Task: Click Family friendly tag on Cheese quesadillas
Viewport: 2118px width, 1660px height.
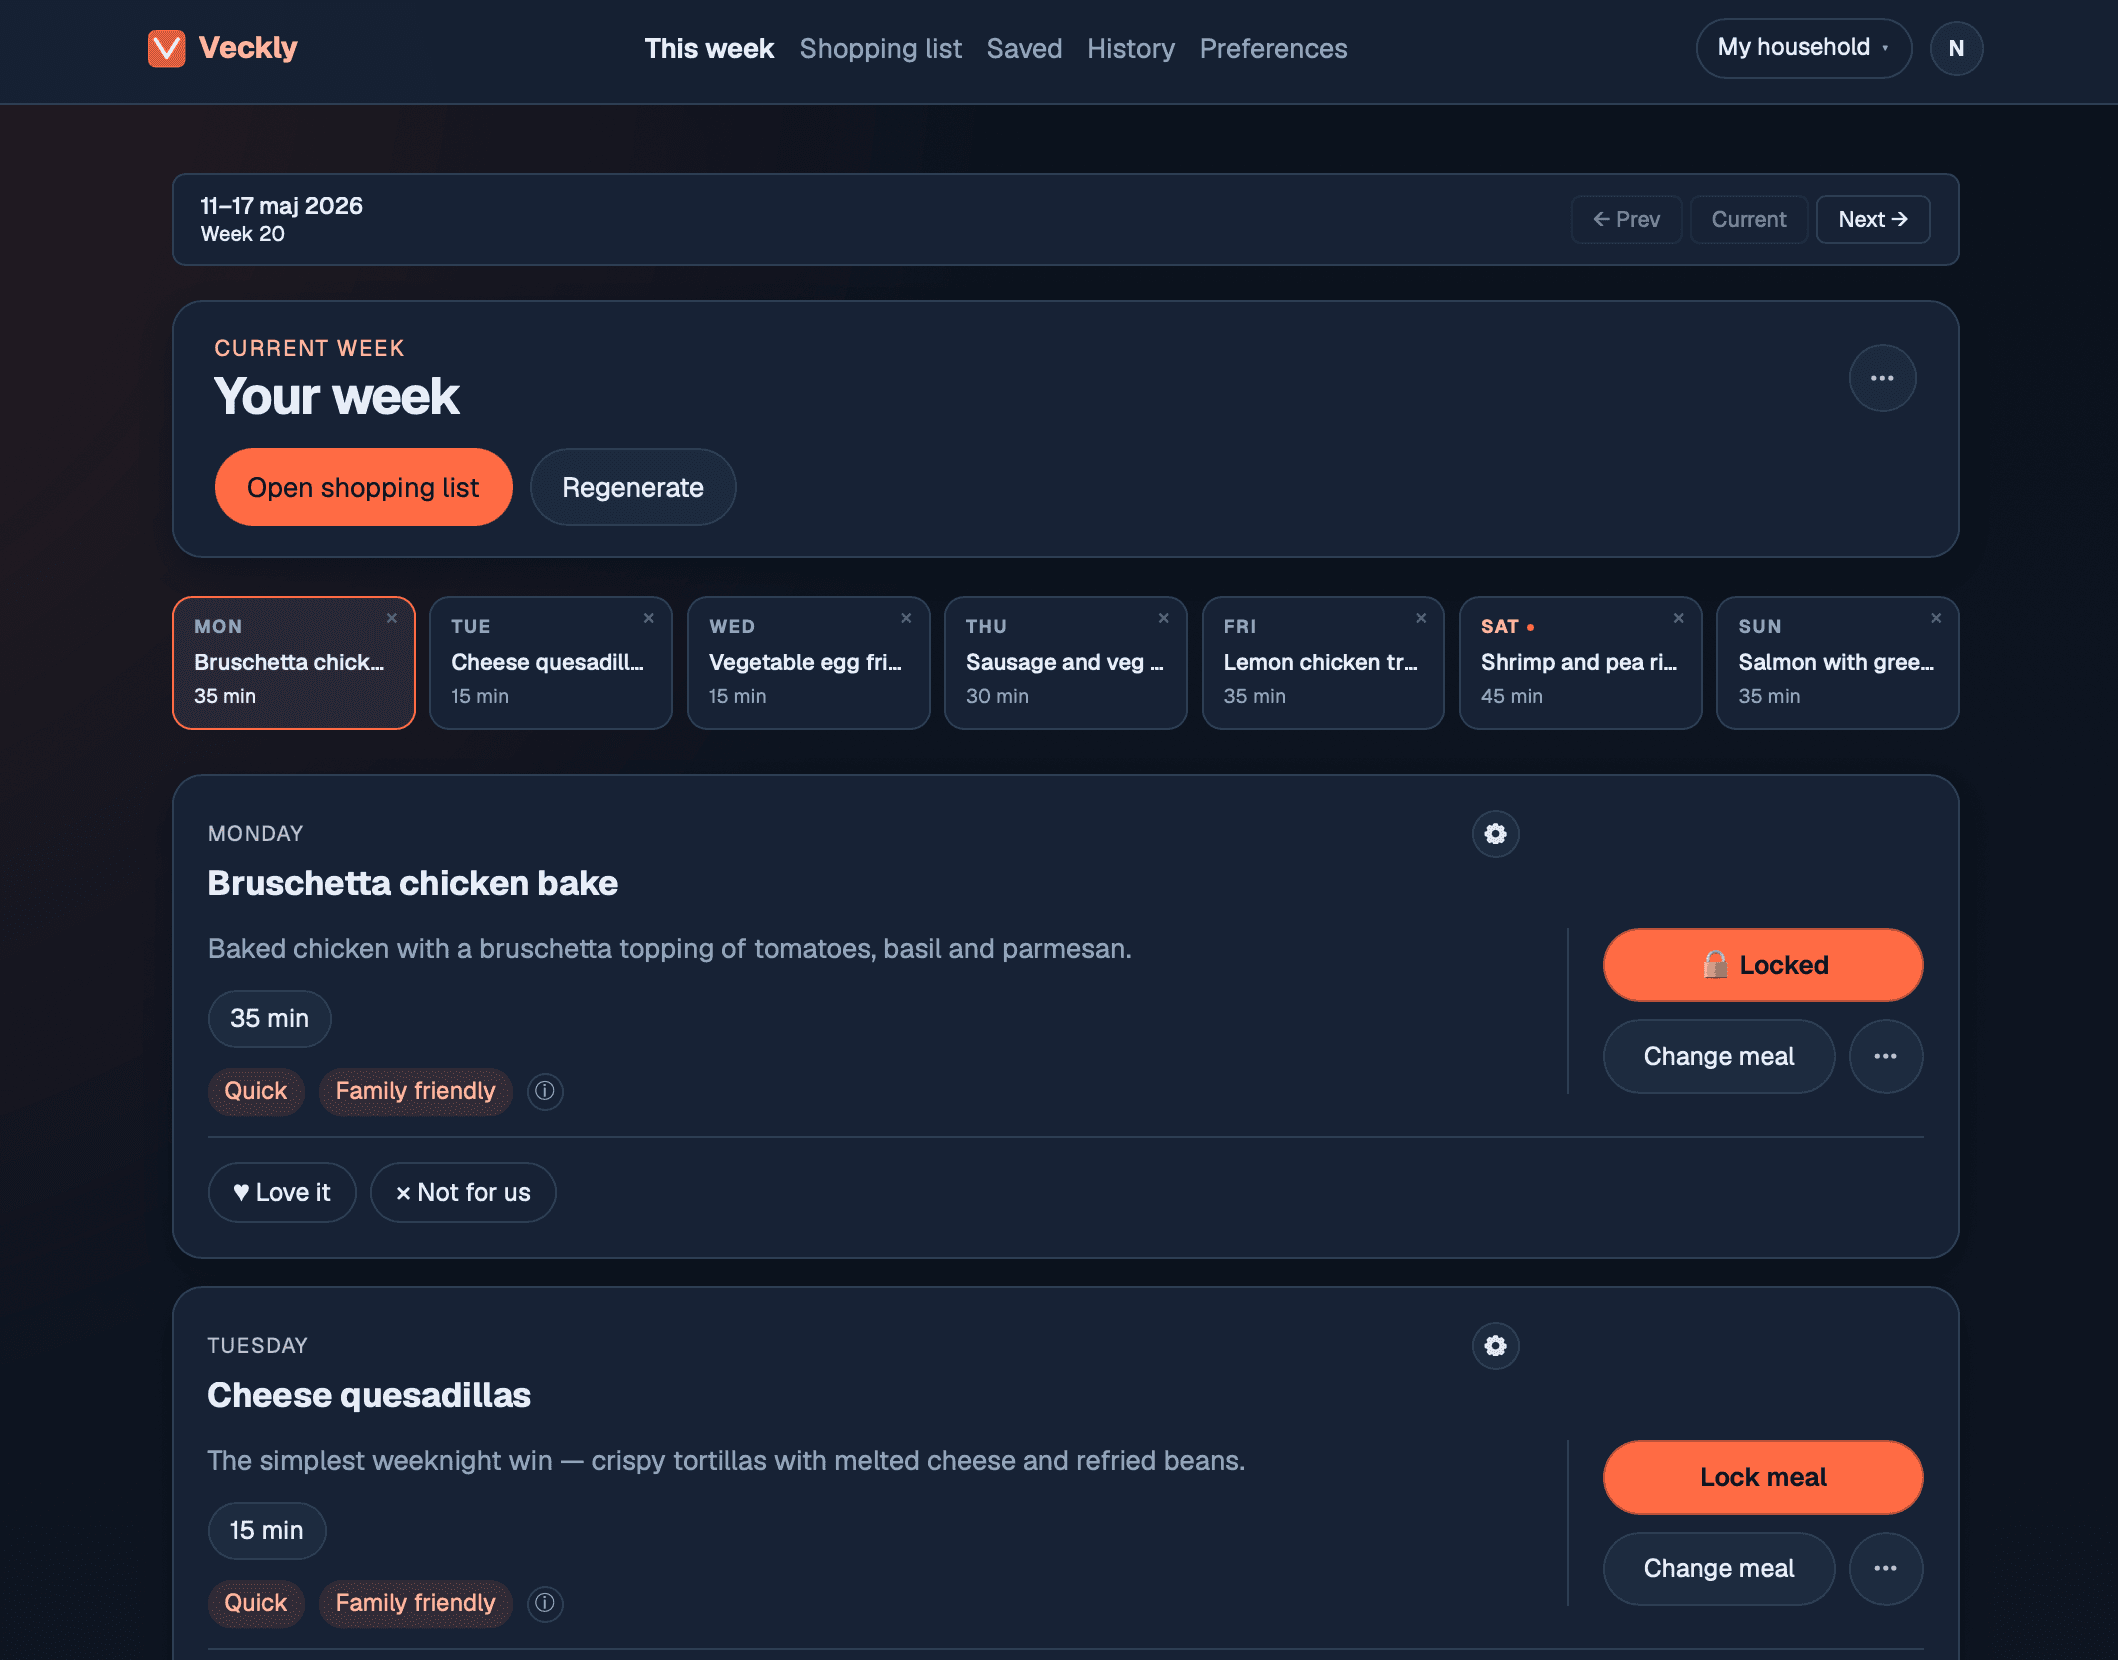Action: pyautogui.click(x=415, y=1603)
